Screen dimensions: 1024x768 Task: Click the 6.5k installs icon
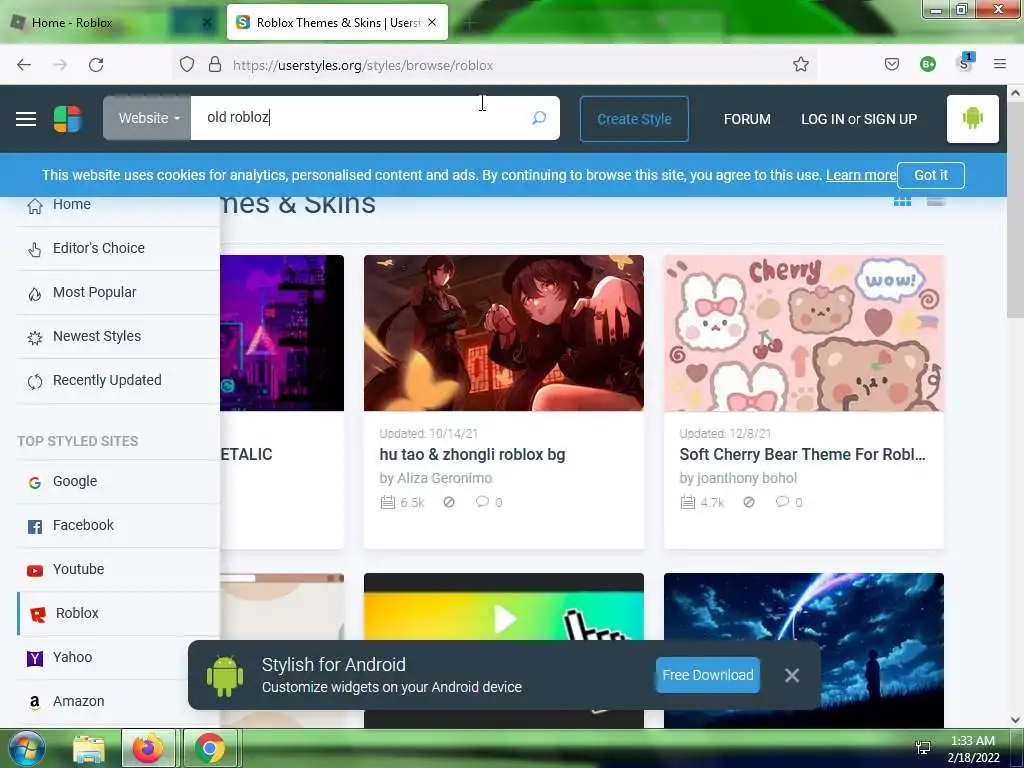(x=388, y=502)
